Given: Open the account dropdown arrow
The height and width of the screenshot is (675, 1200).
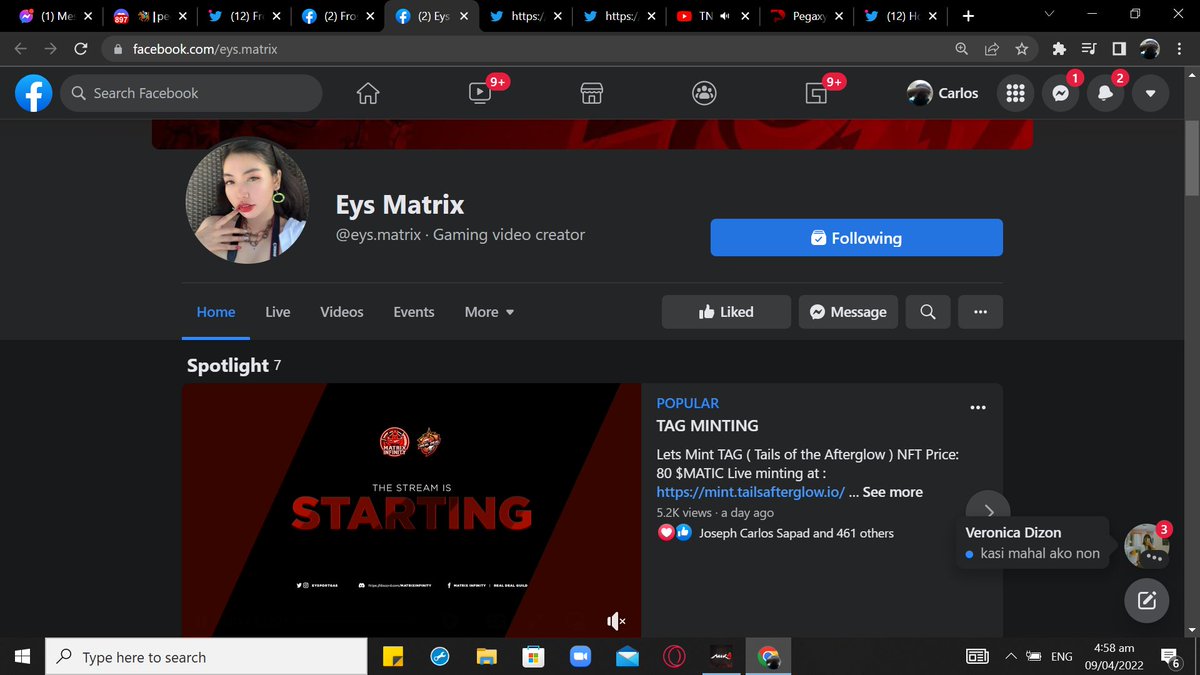Looking at the screenshot, I should pyautogui.click(x=1150, y=93).
